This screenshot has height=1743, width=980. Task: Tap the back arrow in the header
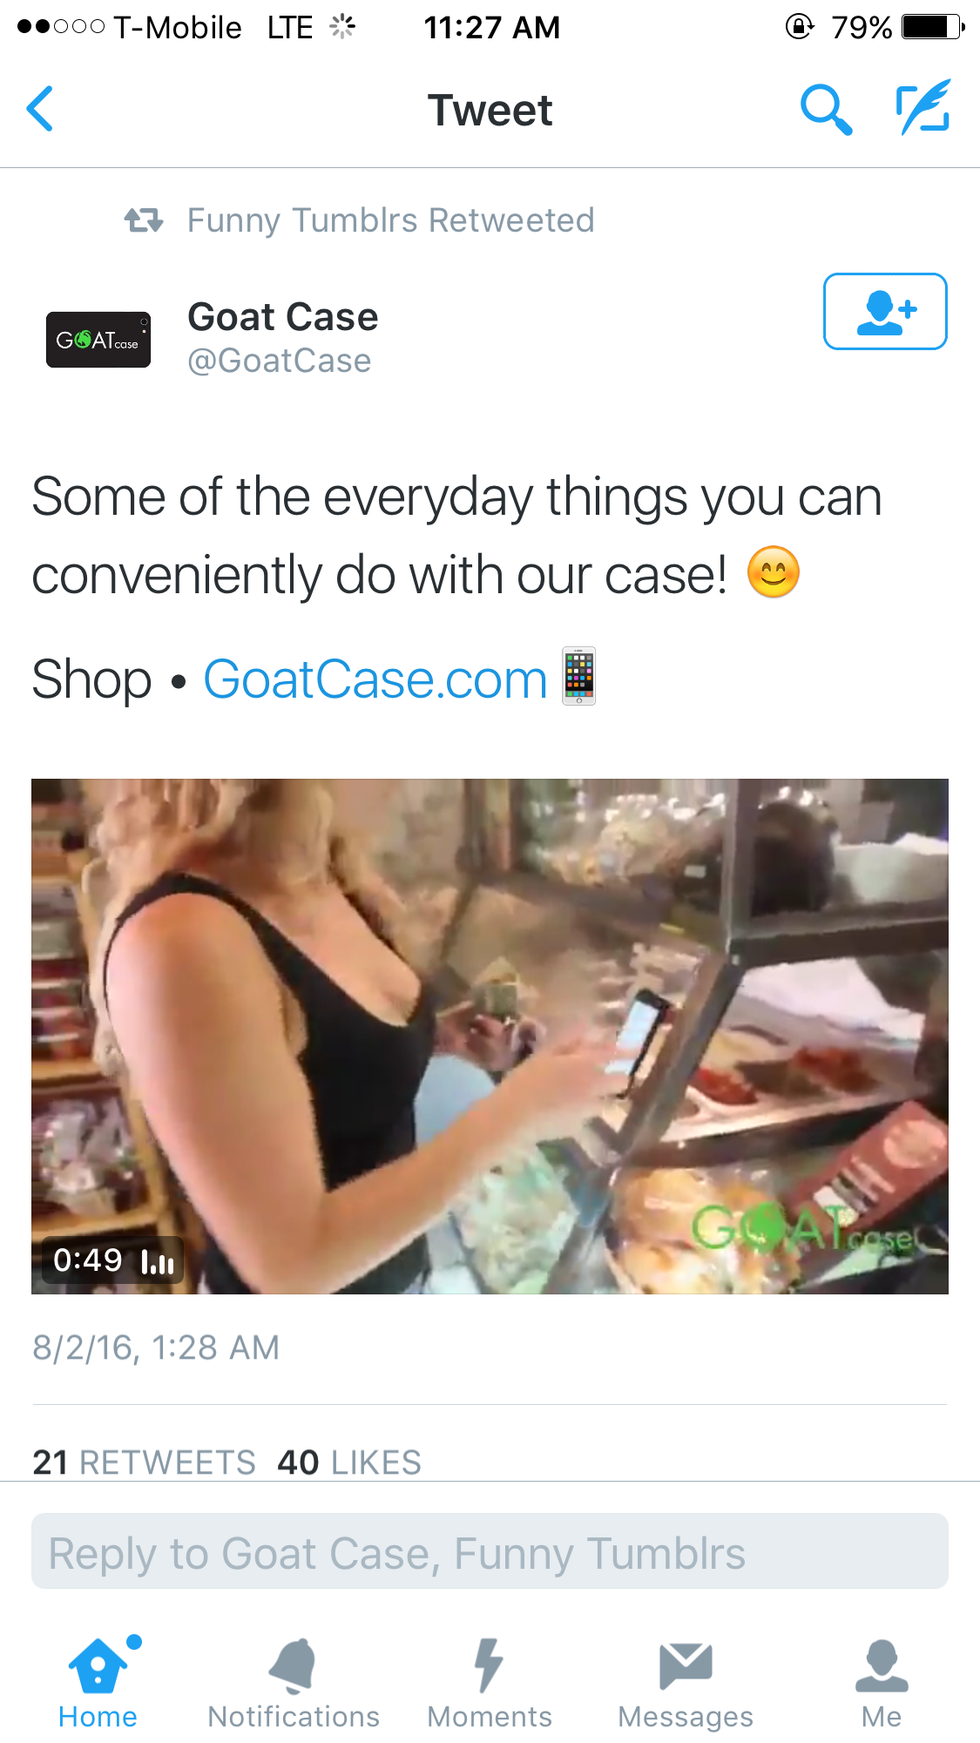pos(40,109)
